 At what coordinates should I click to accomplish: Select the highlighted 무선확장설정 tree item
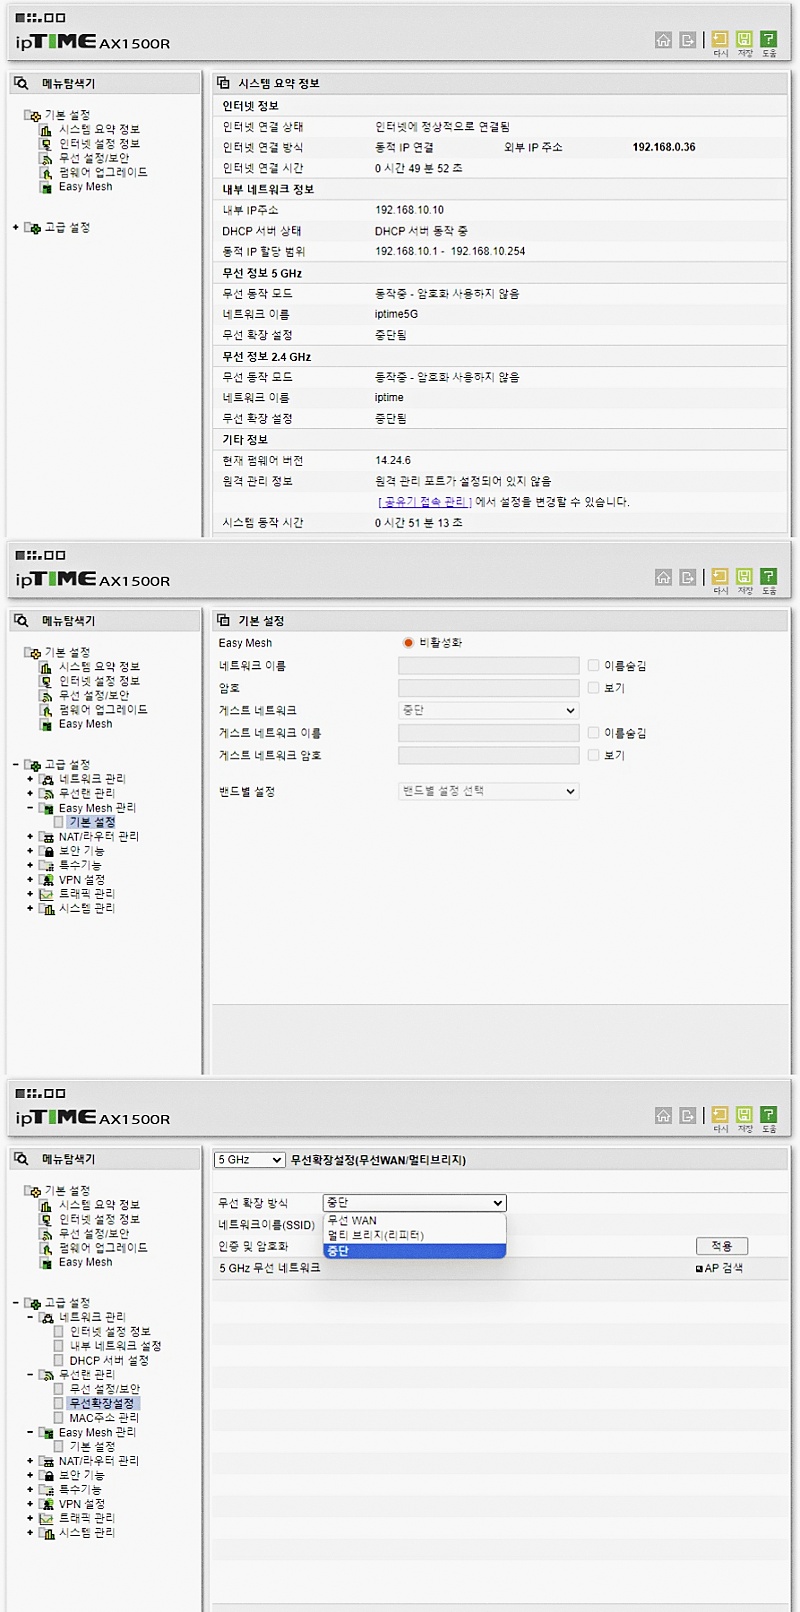[104, 1404]
